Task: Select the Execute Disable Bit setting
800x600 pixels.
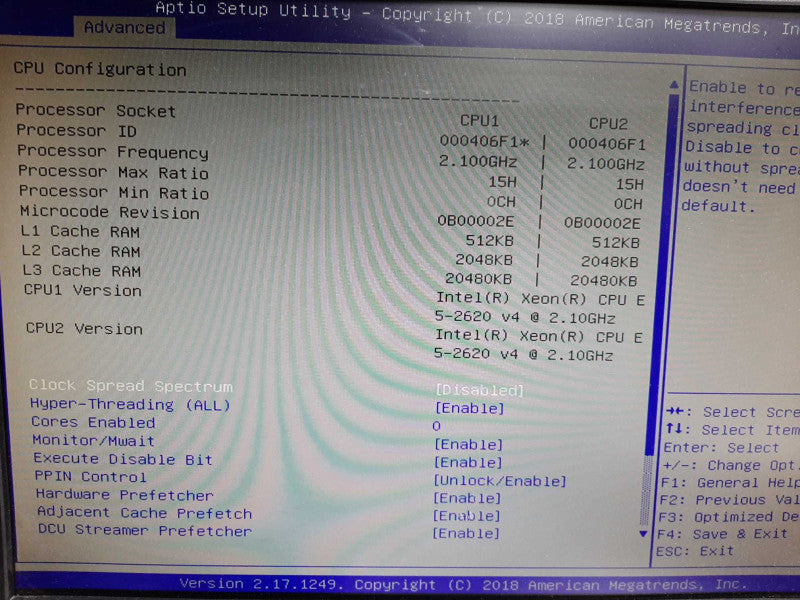Action: tap(123, 459)
